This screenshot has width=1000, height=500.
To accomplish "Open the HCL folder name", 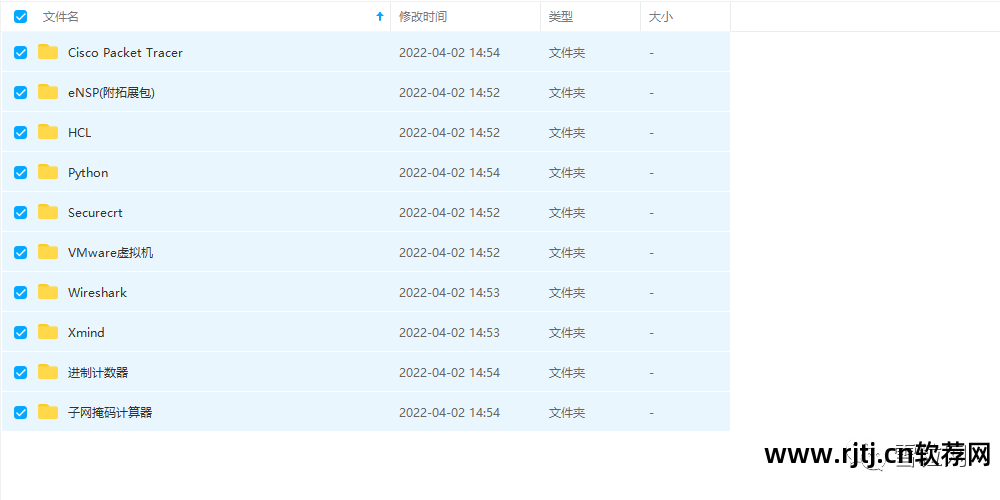I will 80,133.
